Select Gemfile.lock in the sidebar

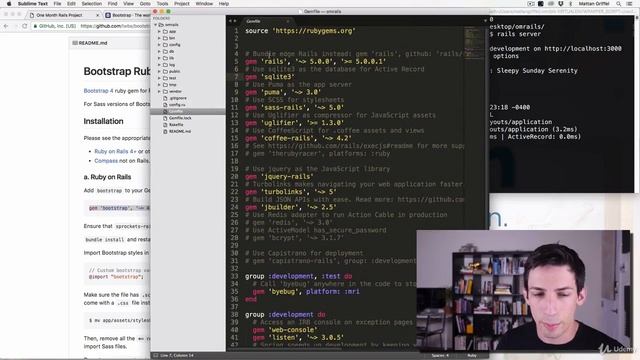pyautogui.click(x=180, y=118)
